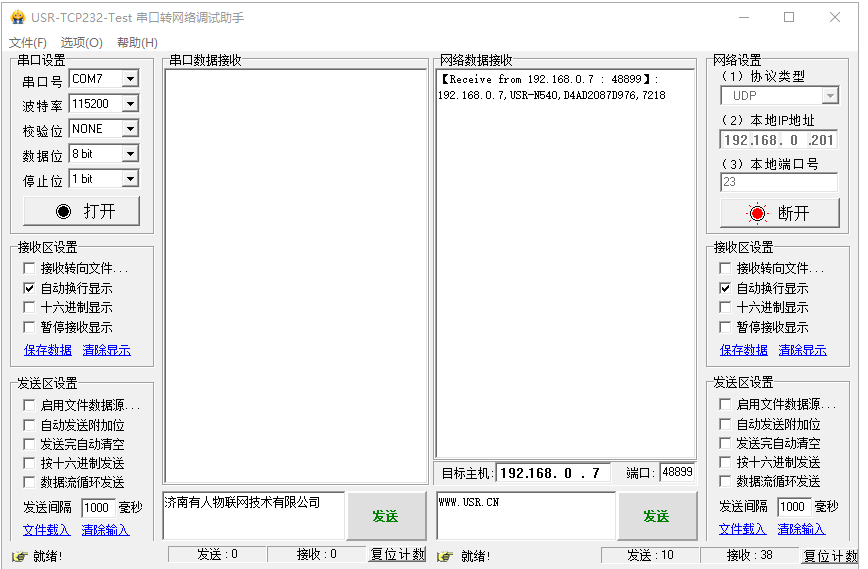Image resolution: width=868 pixels, height=569 pixels.
Task: Enable serial 自动发送附加位 checkbox
Action: pos(29,425)
